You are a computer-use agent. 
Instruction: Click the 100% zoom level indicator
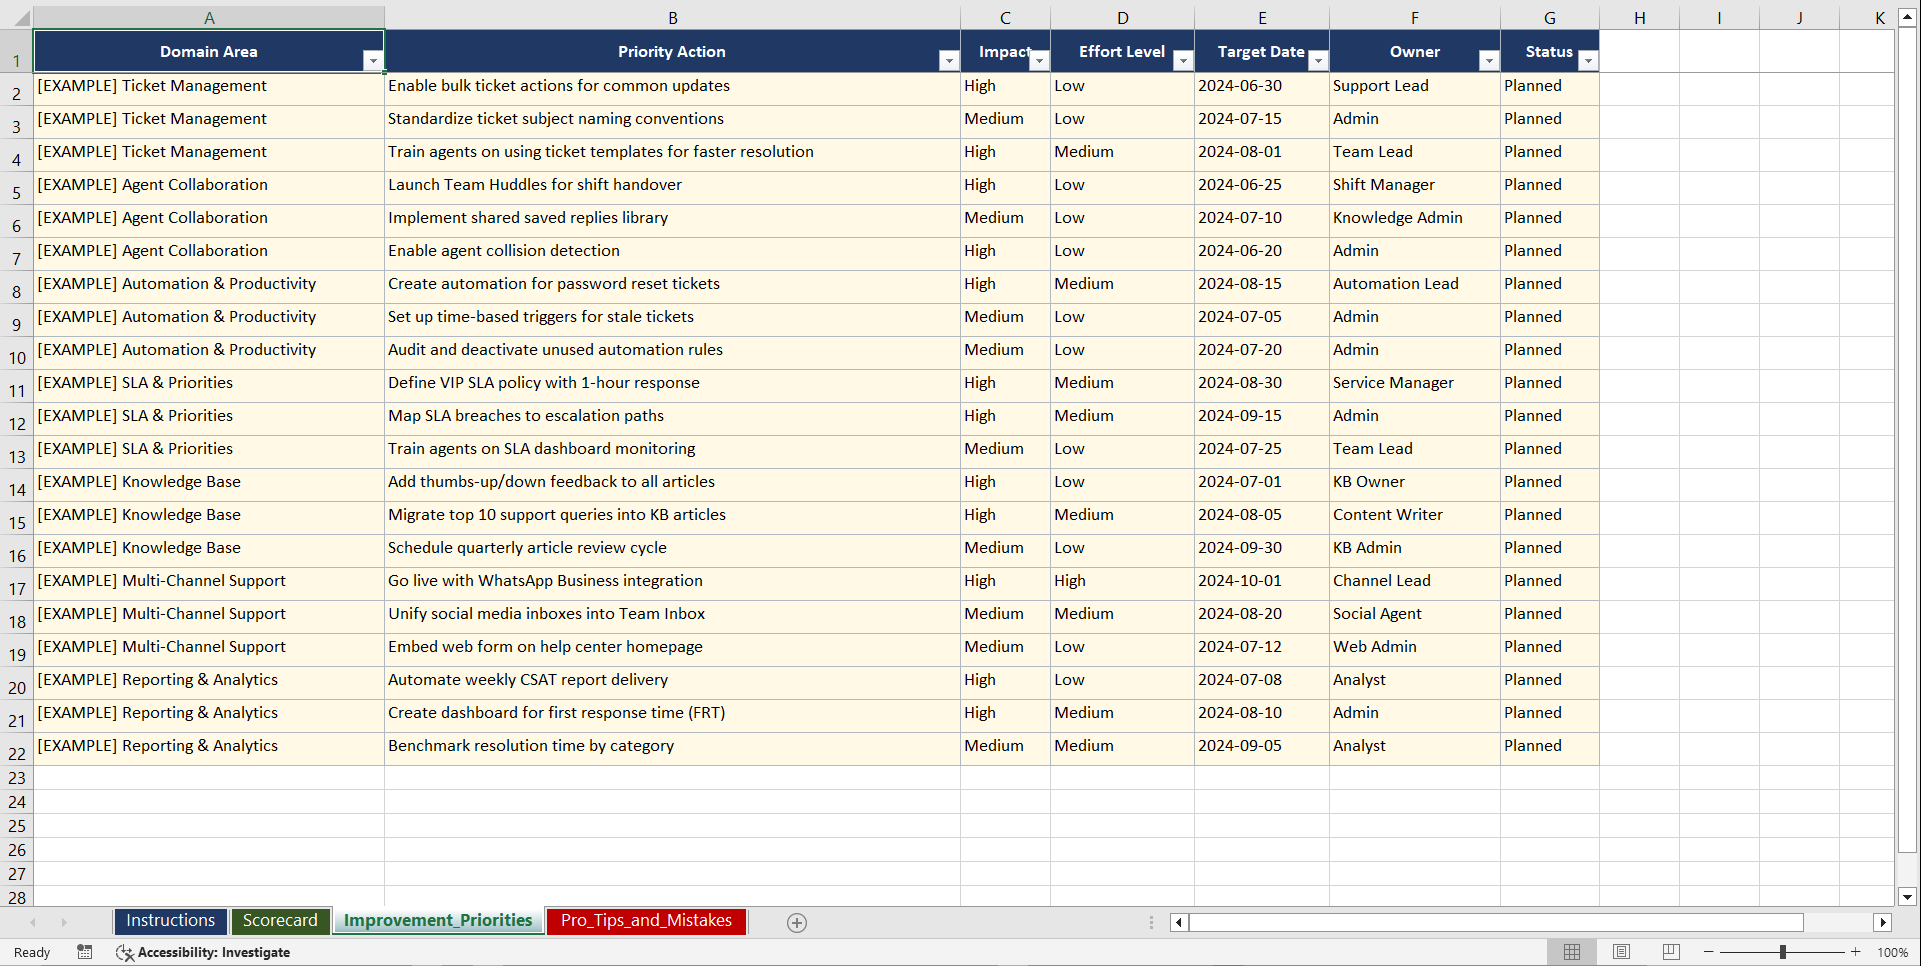point(1893,952)
